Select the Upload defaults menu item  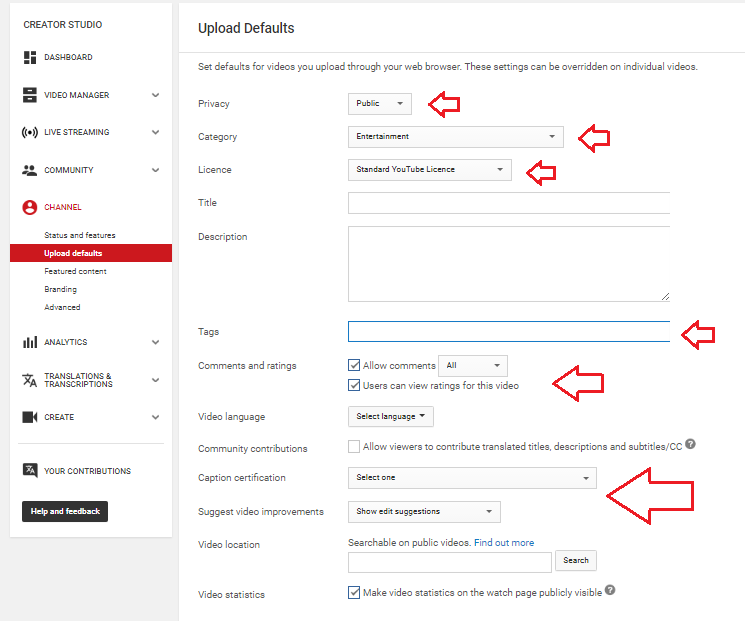click(91, 253)
